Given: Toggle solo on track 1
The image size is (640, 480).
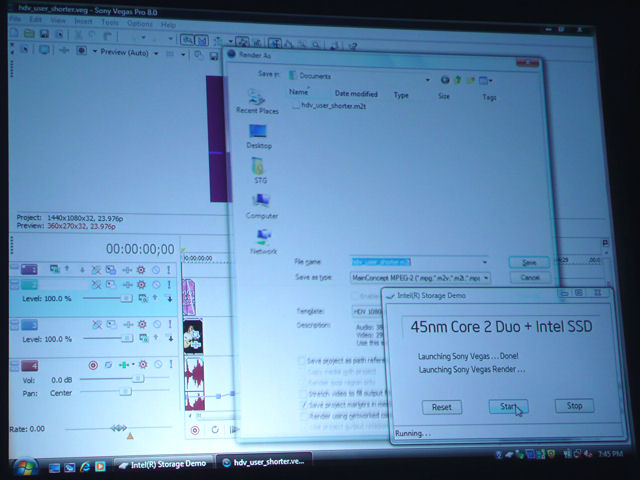Looking at the screenshot, I should [x=169, y=270].
